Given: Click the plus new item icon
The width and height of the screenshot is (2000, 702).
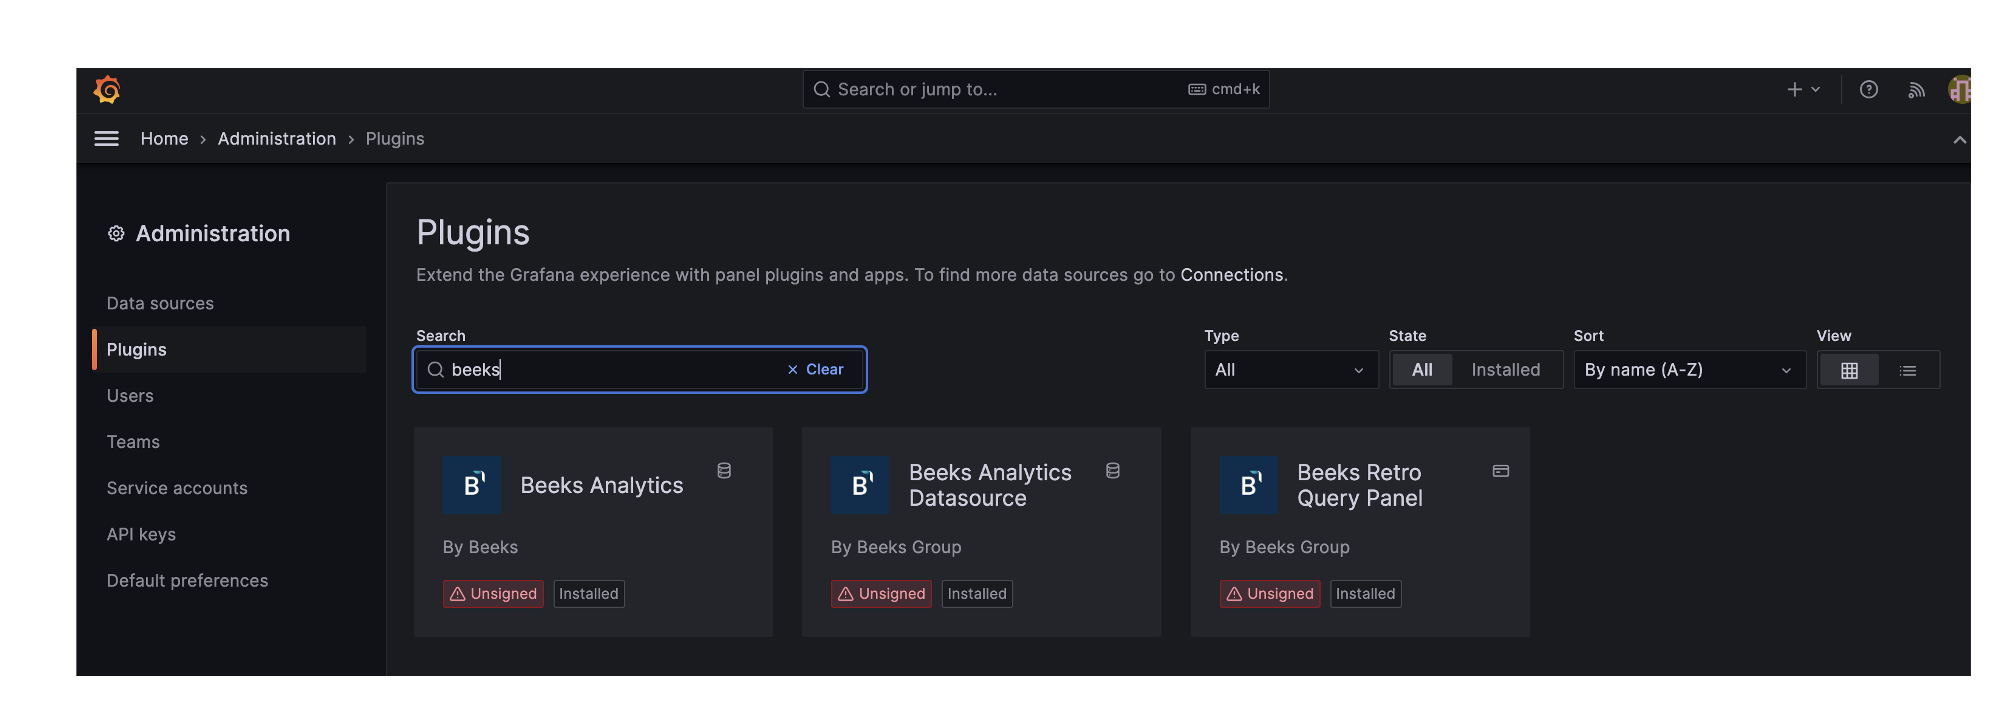Looking at the screenshot, I should [1794, 90].
